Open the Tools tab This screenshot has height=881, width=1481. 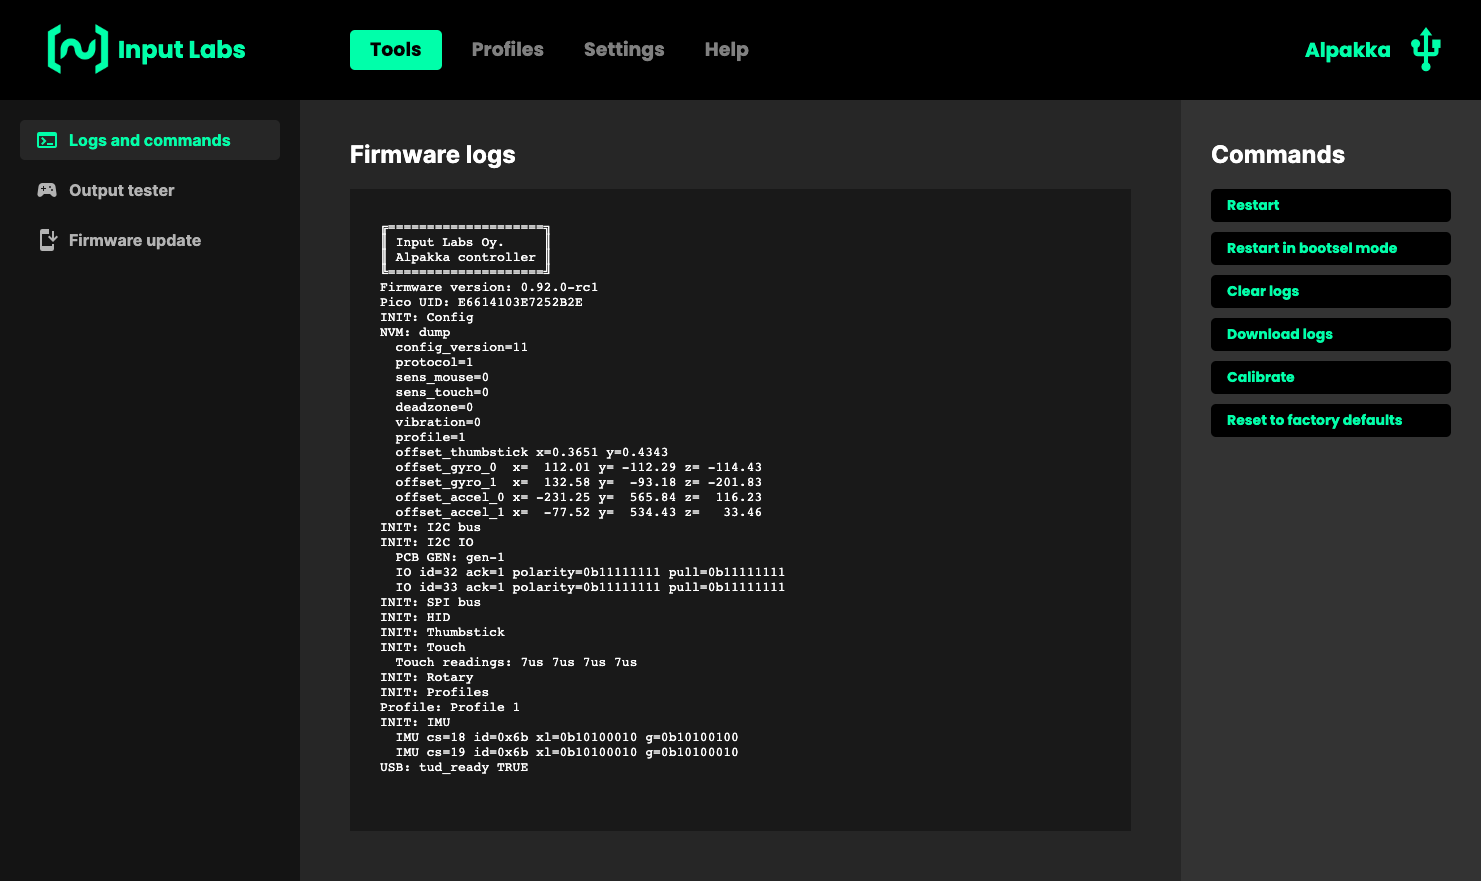tap(395, 50)
